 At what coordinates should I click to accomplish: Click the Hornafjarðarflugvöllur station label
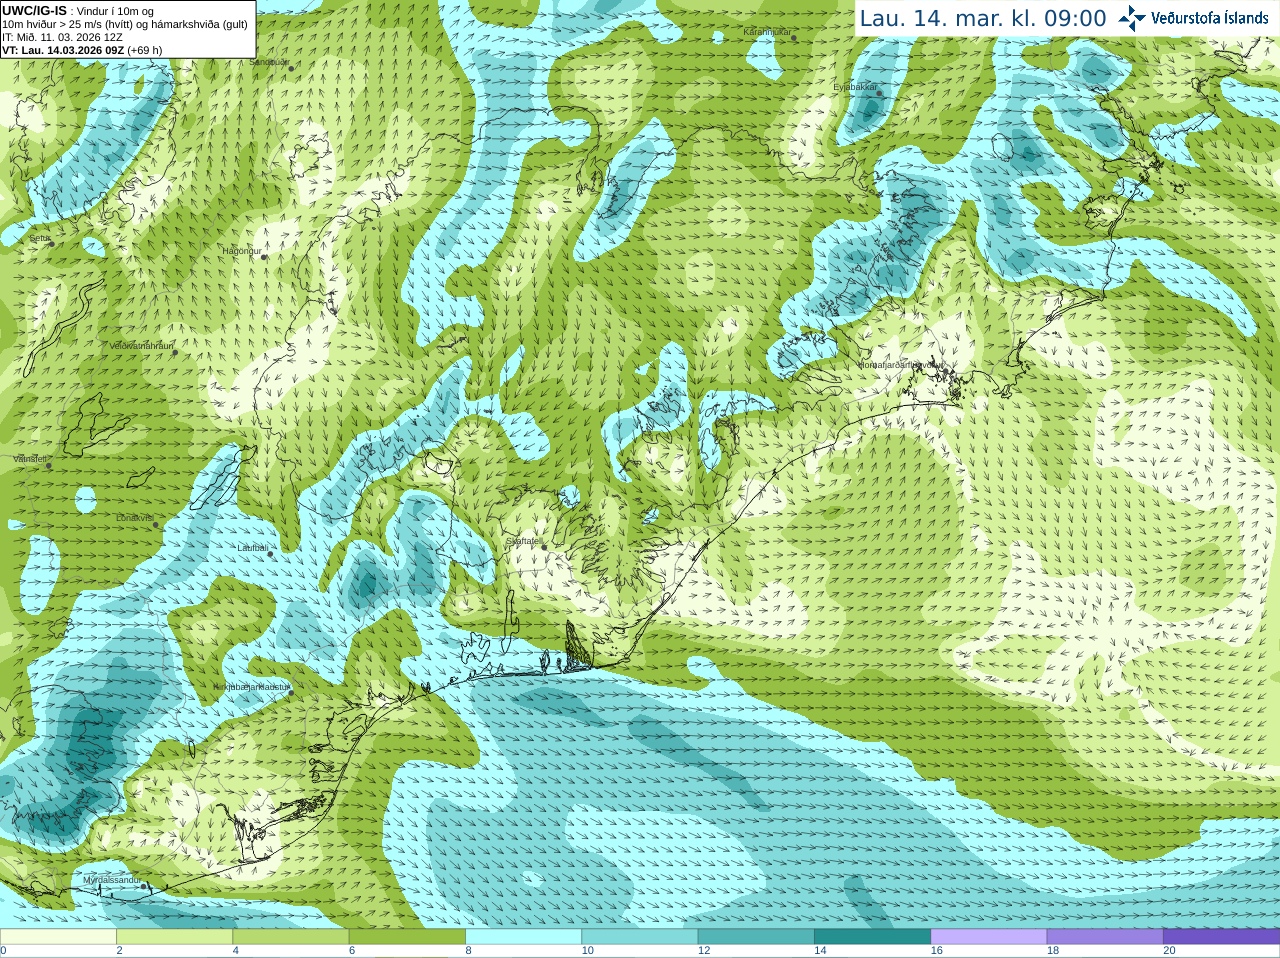[x=900, y=365]
